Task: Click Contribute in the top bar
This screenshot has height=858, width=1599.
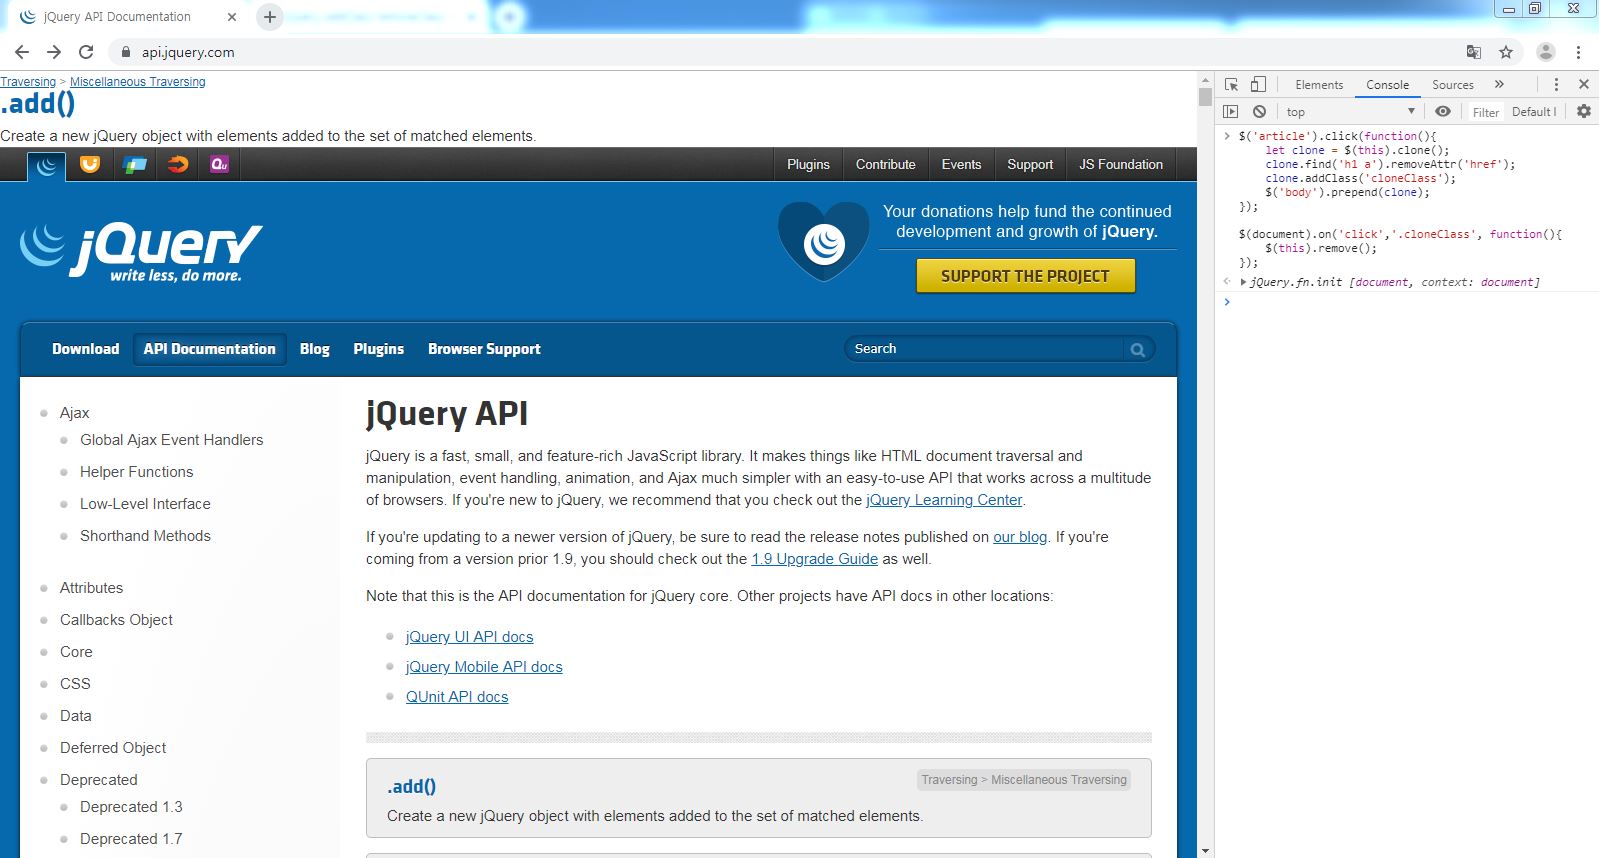Action: point(885,165)
